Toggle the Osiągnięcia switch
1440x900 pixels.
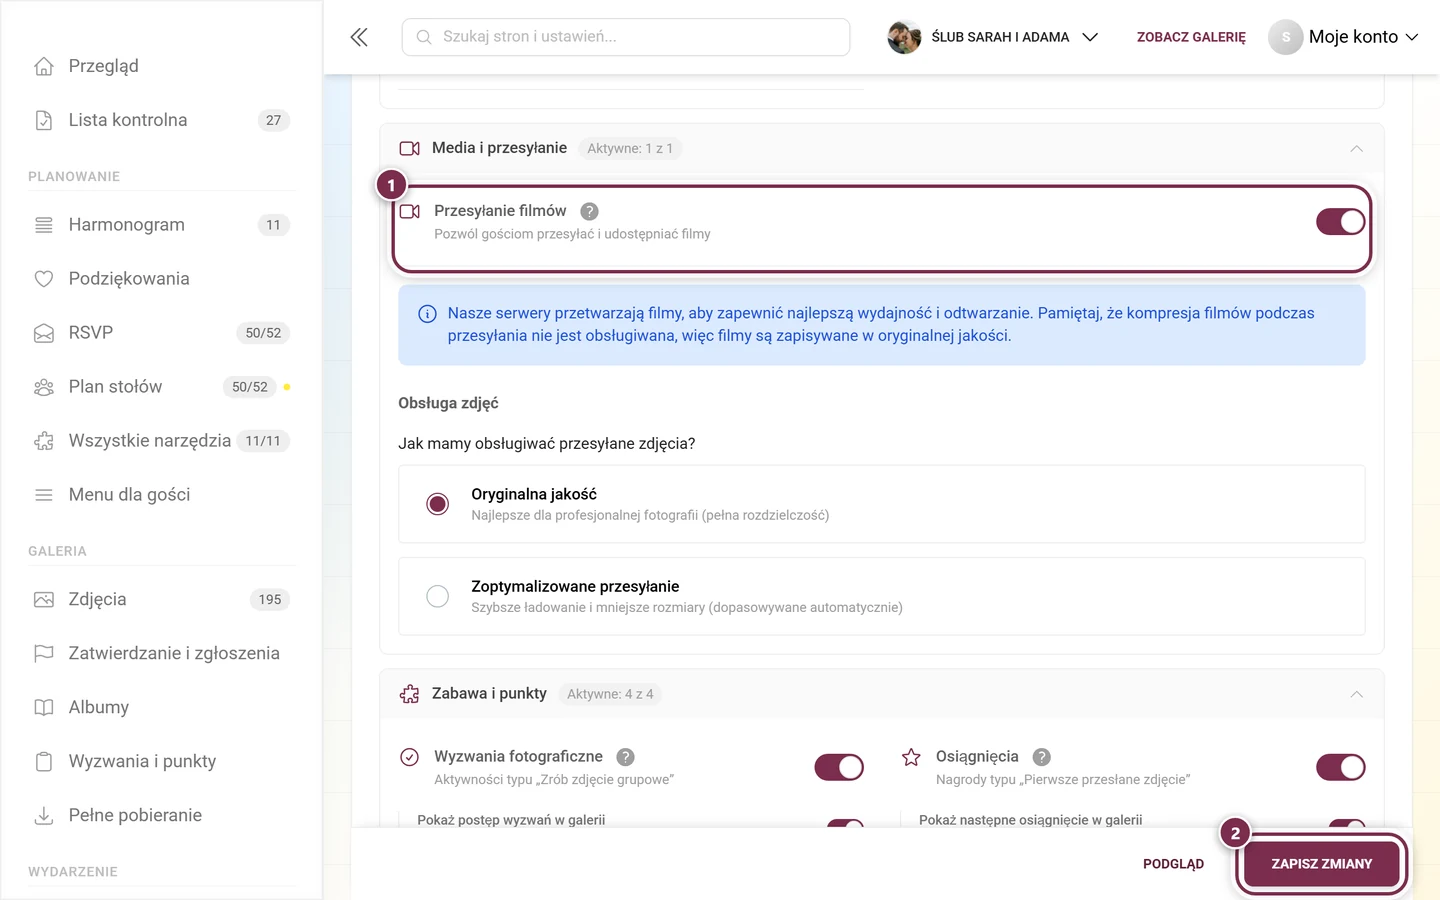click(1341, 767)
